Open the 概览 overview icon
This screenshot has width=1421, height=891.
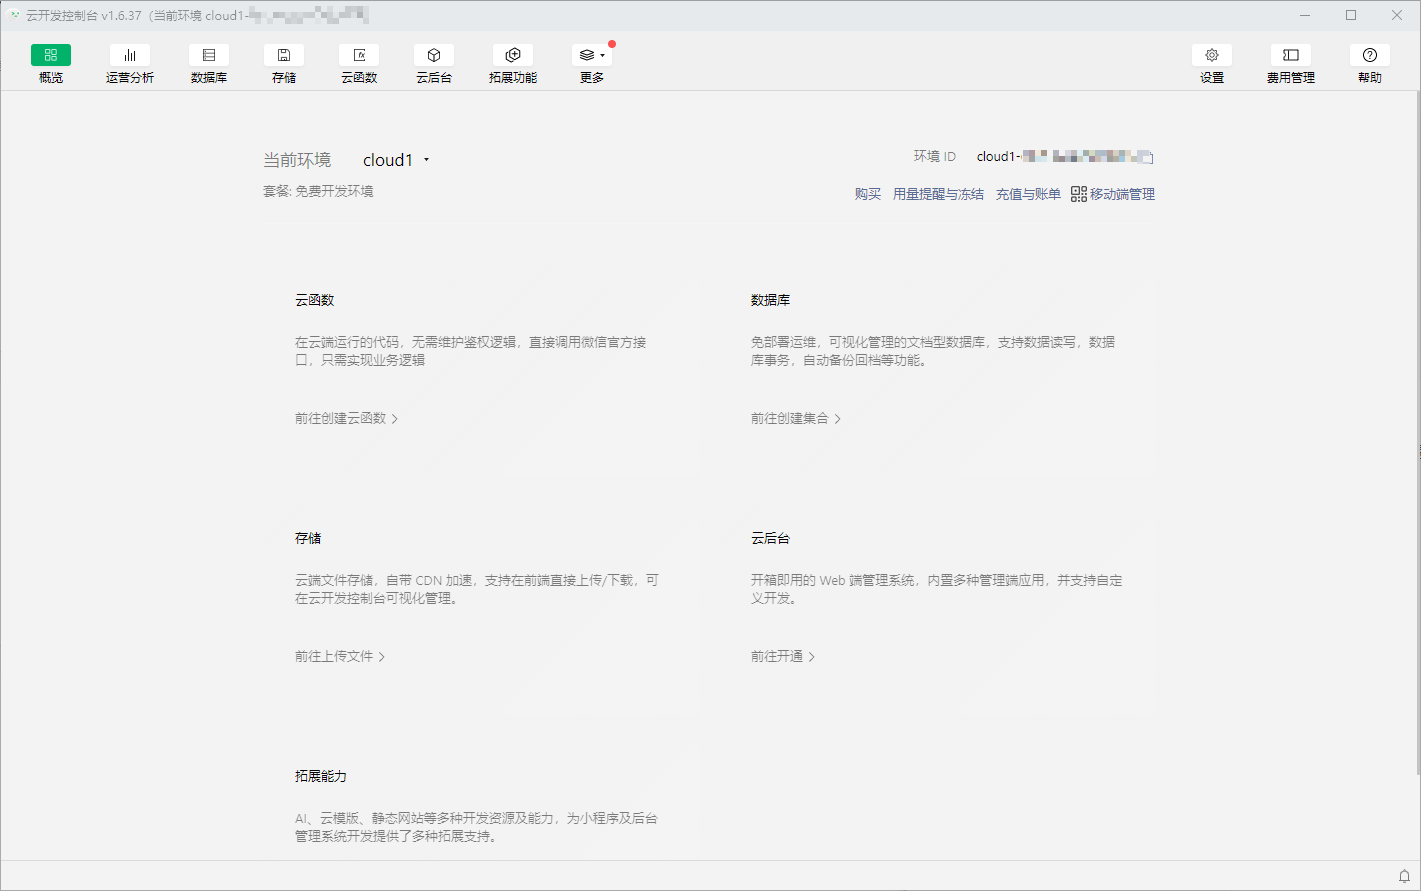[51, 55]
